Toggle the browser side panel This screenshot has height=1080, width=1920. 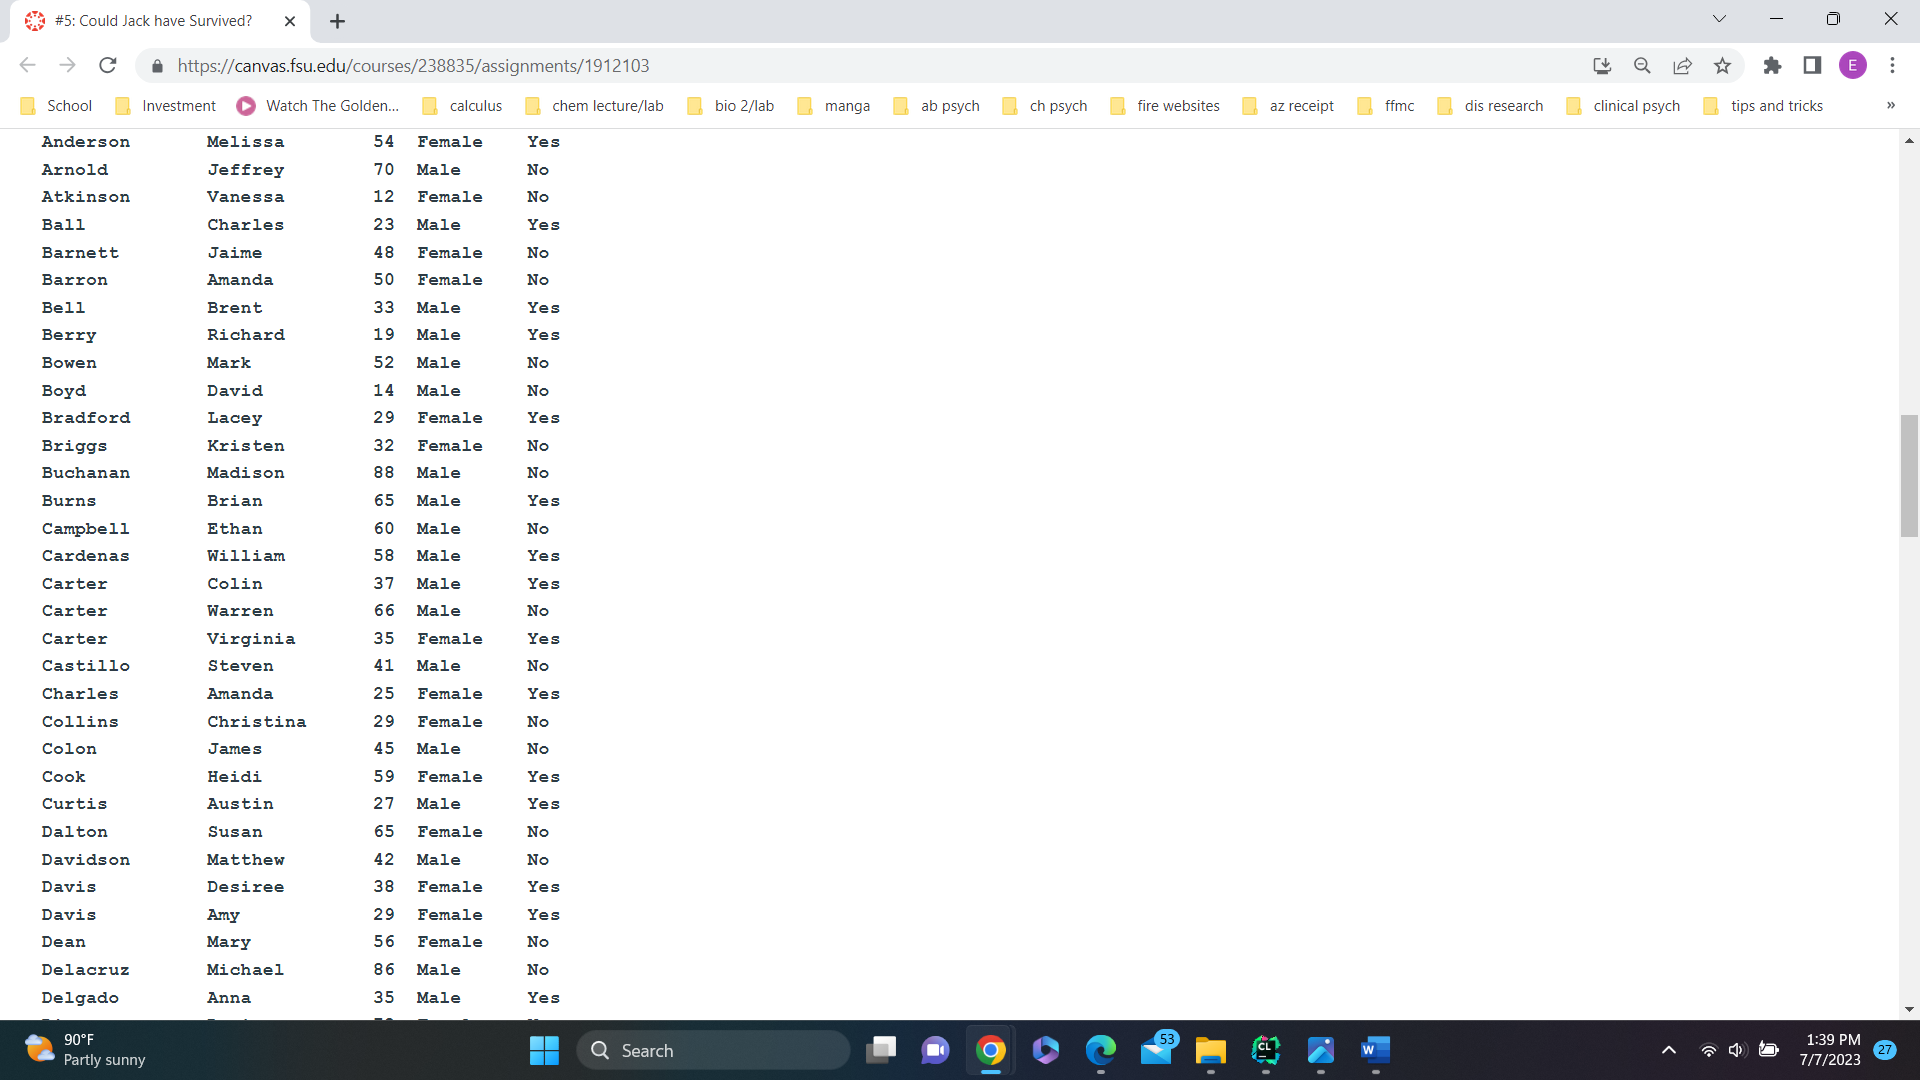[1812, 66]
